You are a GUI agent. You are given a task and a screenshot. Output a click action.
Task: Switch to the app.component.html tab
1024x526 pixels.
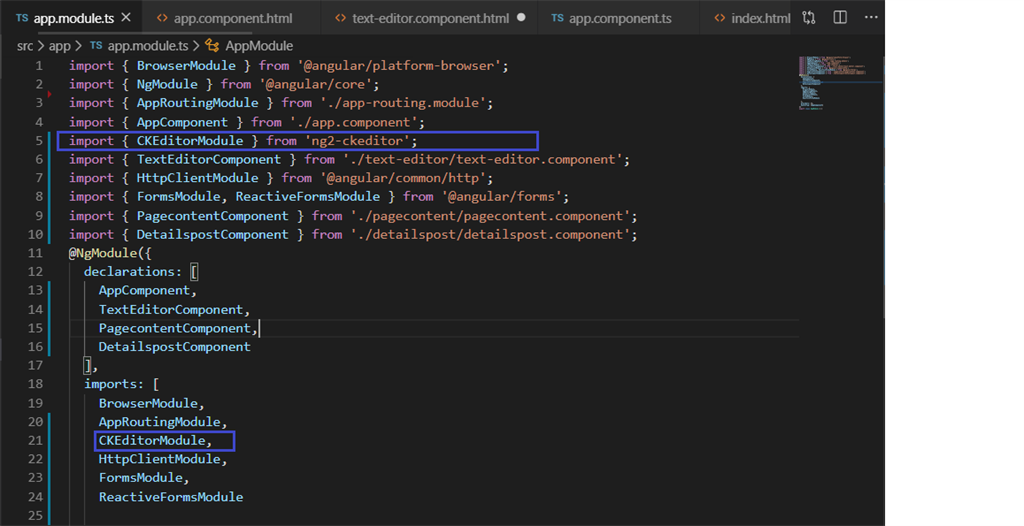tap(225, 18)
